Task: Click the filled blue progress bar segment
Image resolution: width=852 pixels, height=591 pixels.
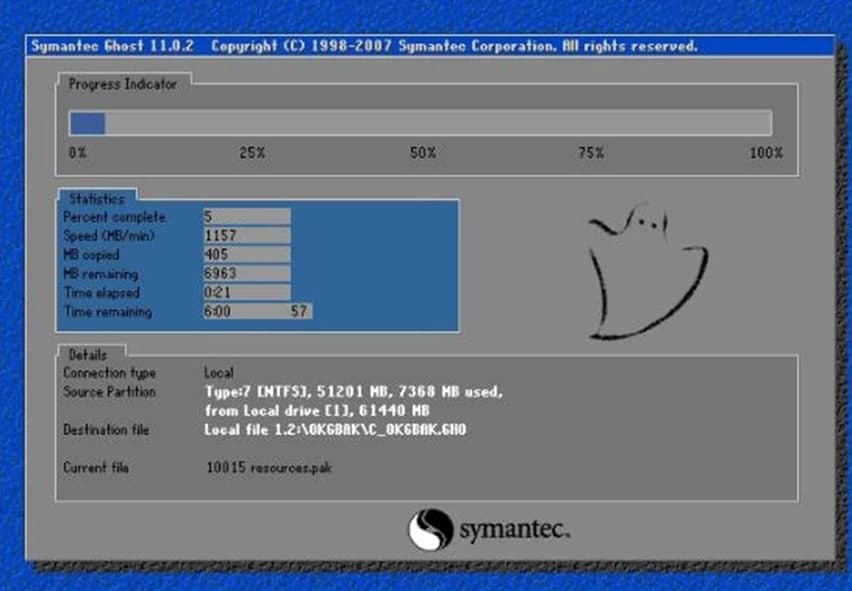Action: pyautogui.click(x=87, y=123)
